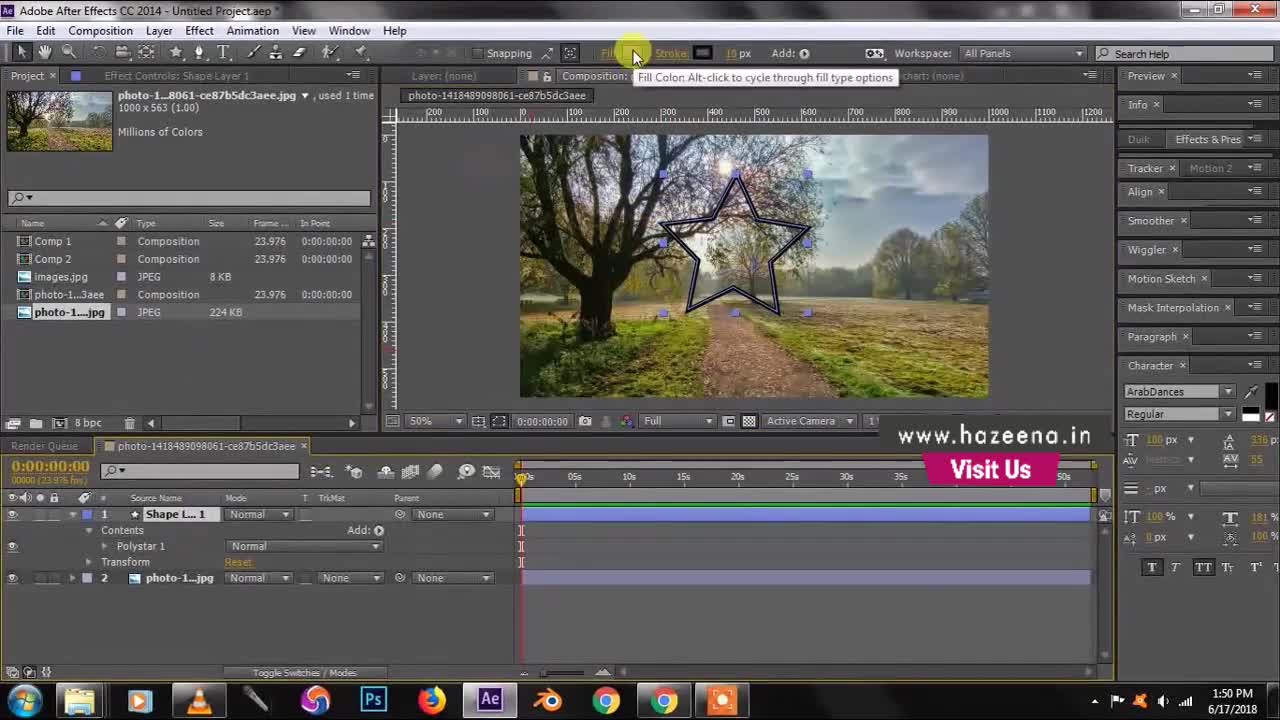Click the Stroke color swatch in toolbar
Screen dimensions: 1280x720
[703, 54]
